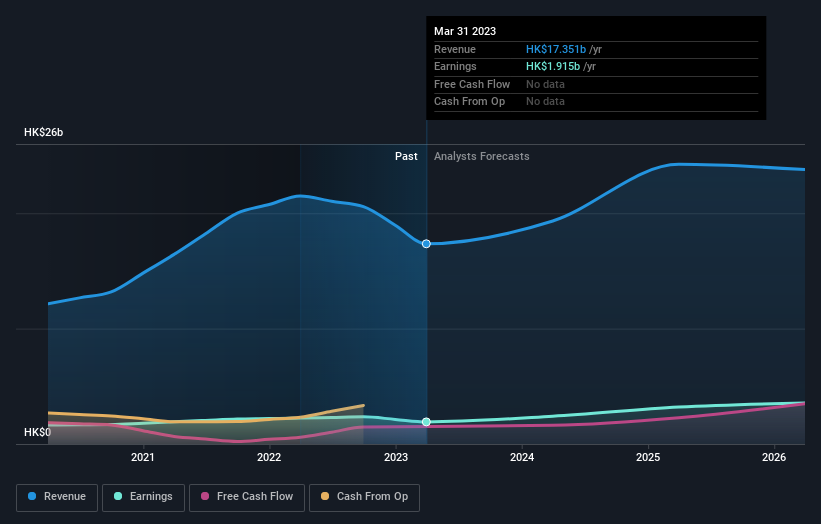
Task: Click the blue Revenue legend dot
Action: click(x=32, y=496)
